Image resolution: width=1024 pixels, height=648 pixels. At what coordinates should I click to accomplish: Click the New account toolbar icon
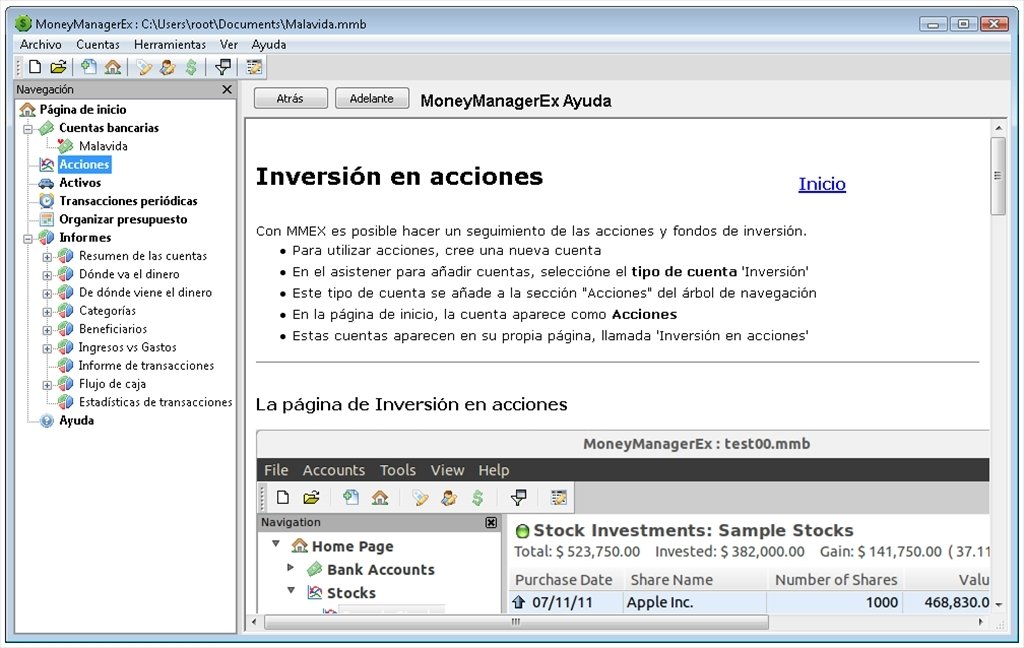[x=89, y=67]
